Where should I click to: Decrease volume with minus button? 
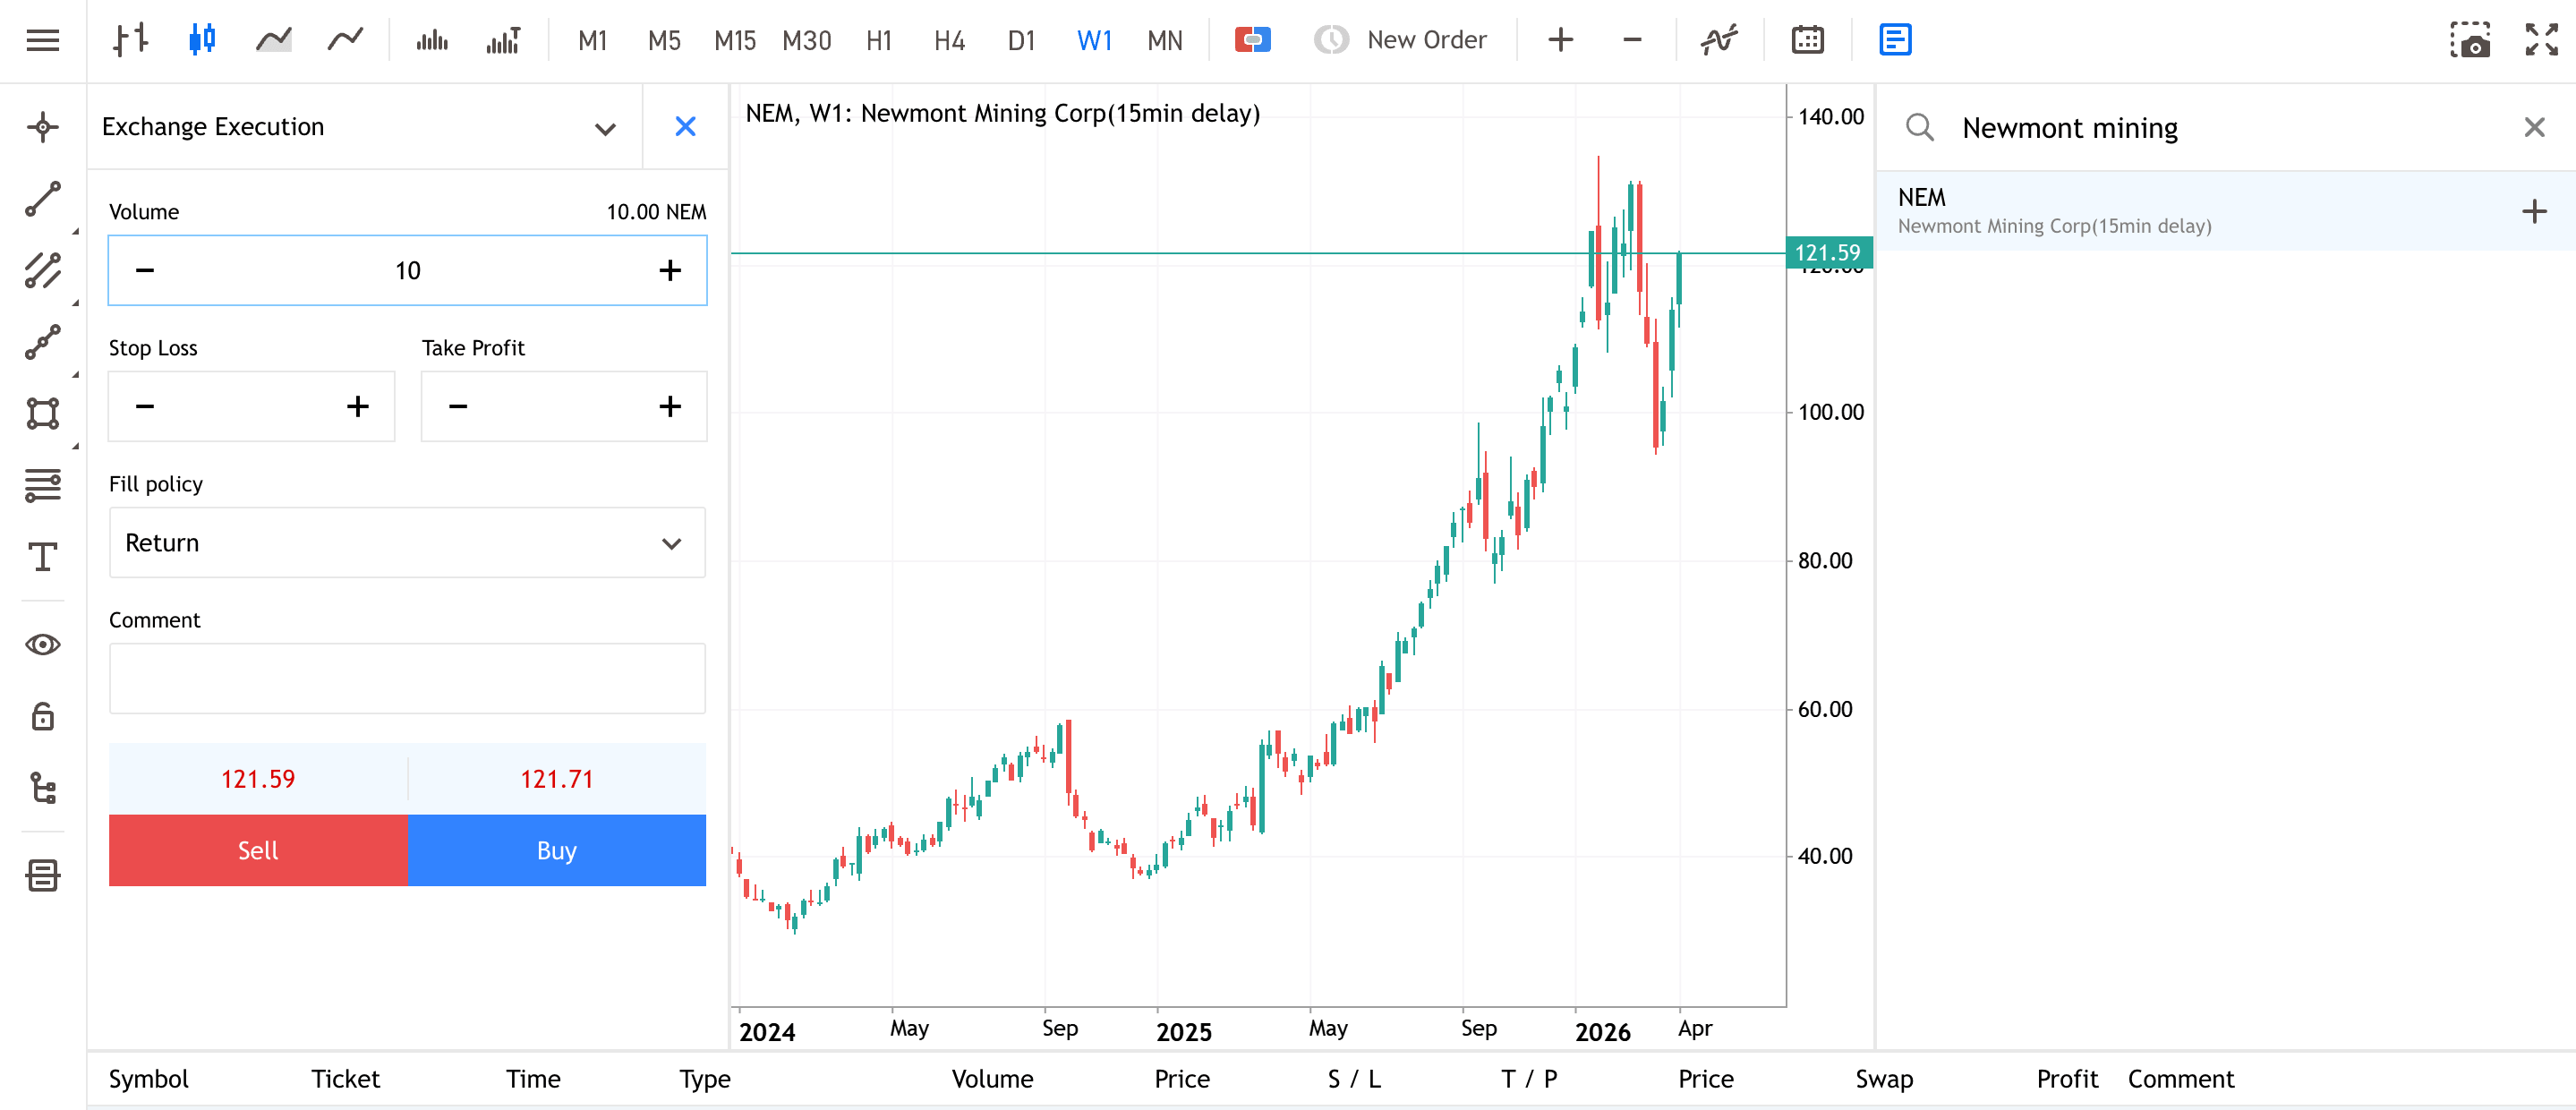145,270
